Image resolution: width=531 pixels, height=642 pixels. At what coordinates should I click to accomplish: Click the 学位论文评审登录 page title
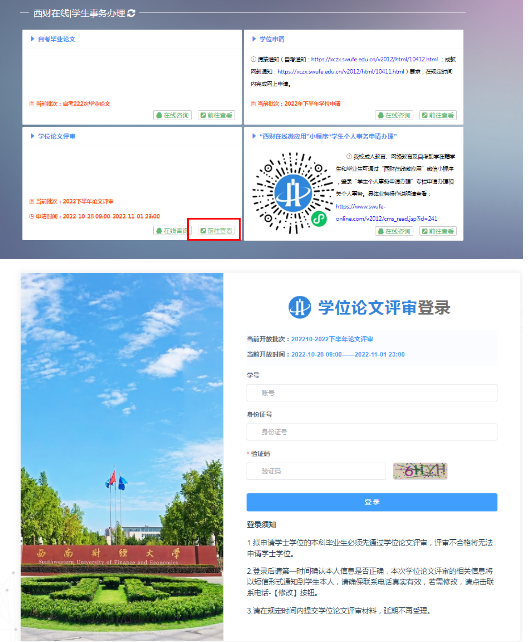tap(384, 307)
